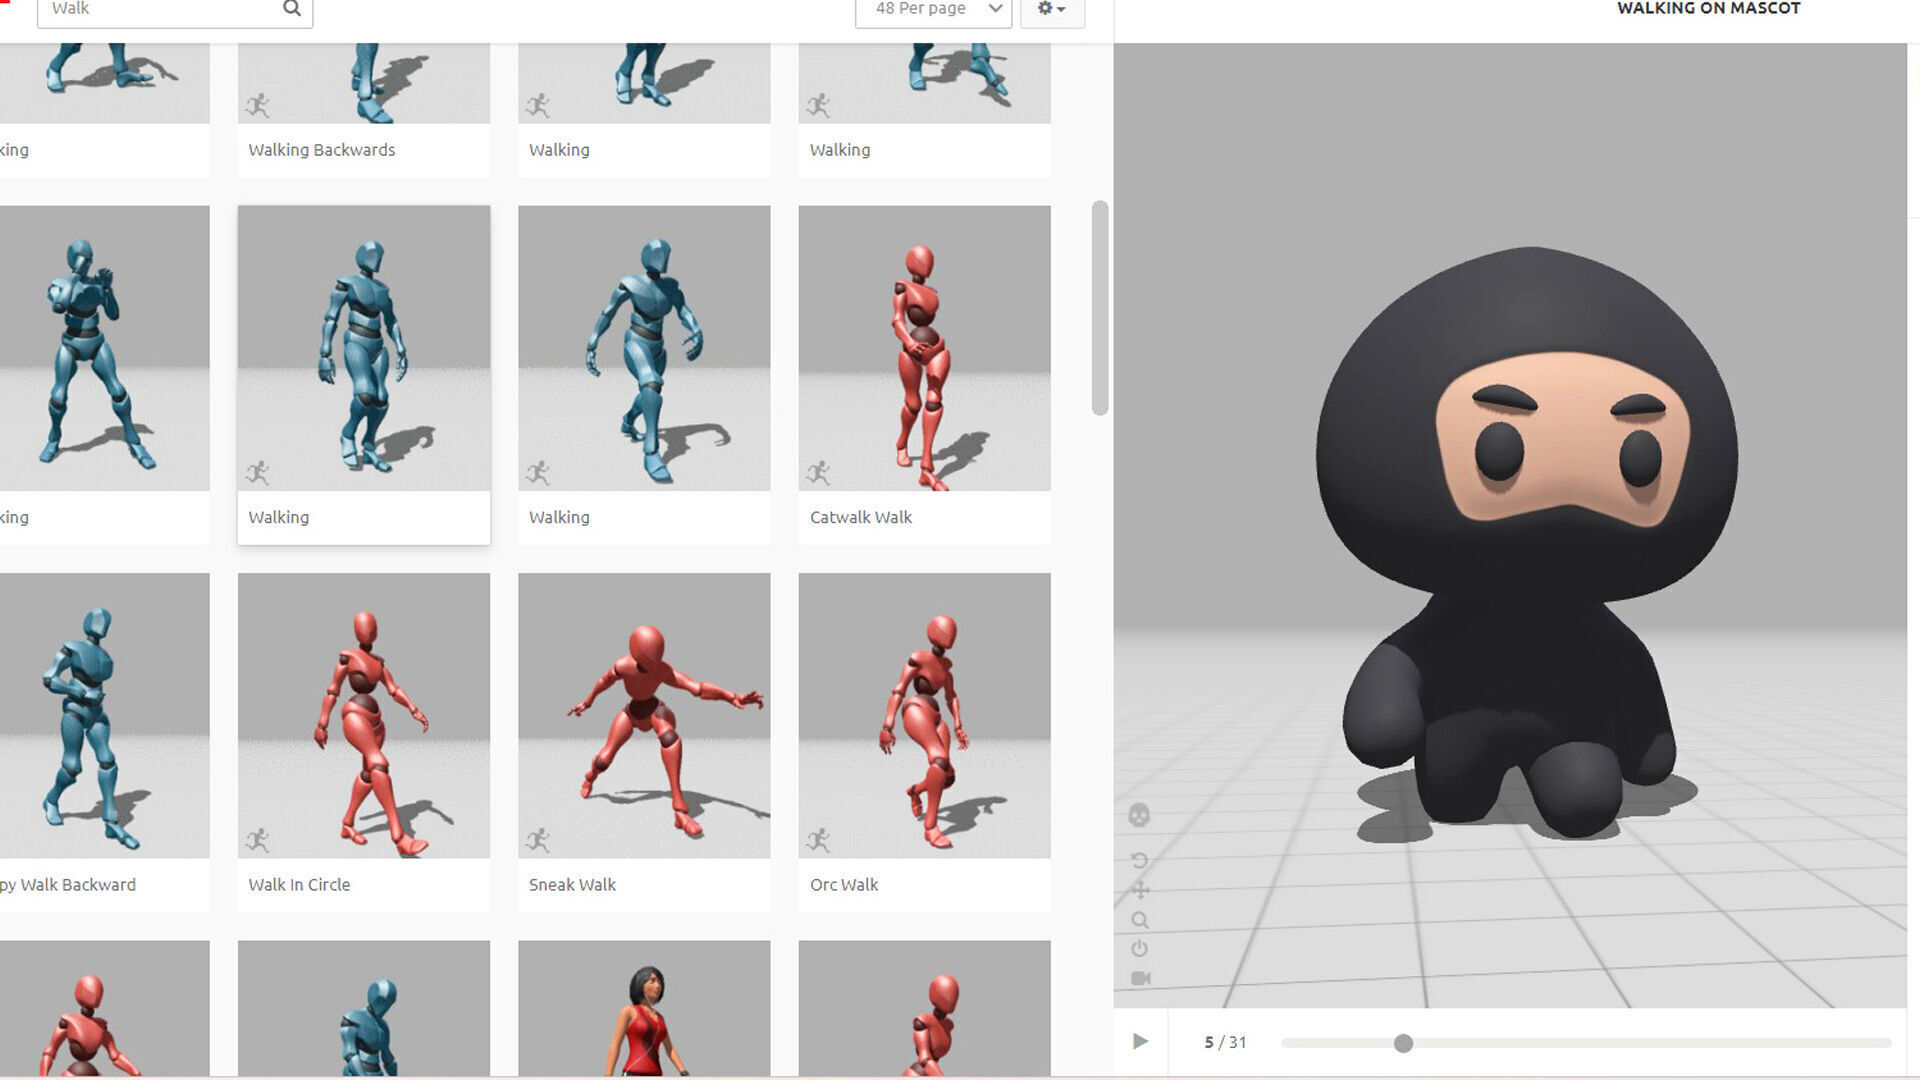The image size is (1920, 1080).
Task: Click running-figure icon on Walk In Circle card
Action: 258,839
